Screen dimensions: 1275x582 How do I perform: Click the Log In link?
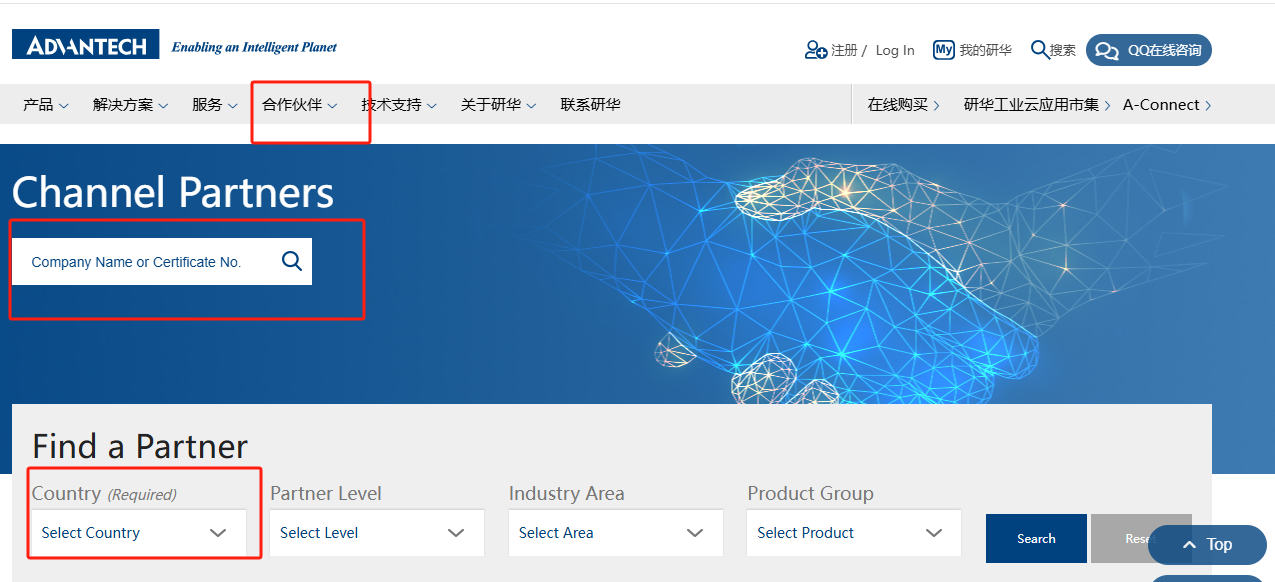[895, 50]
